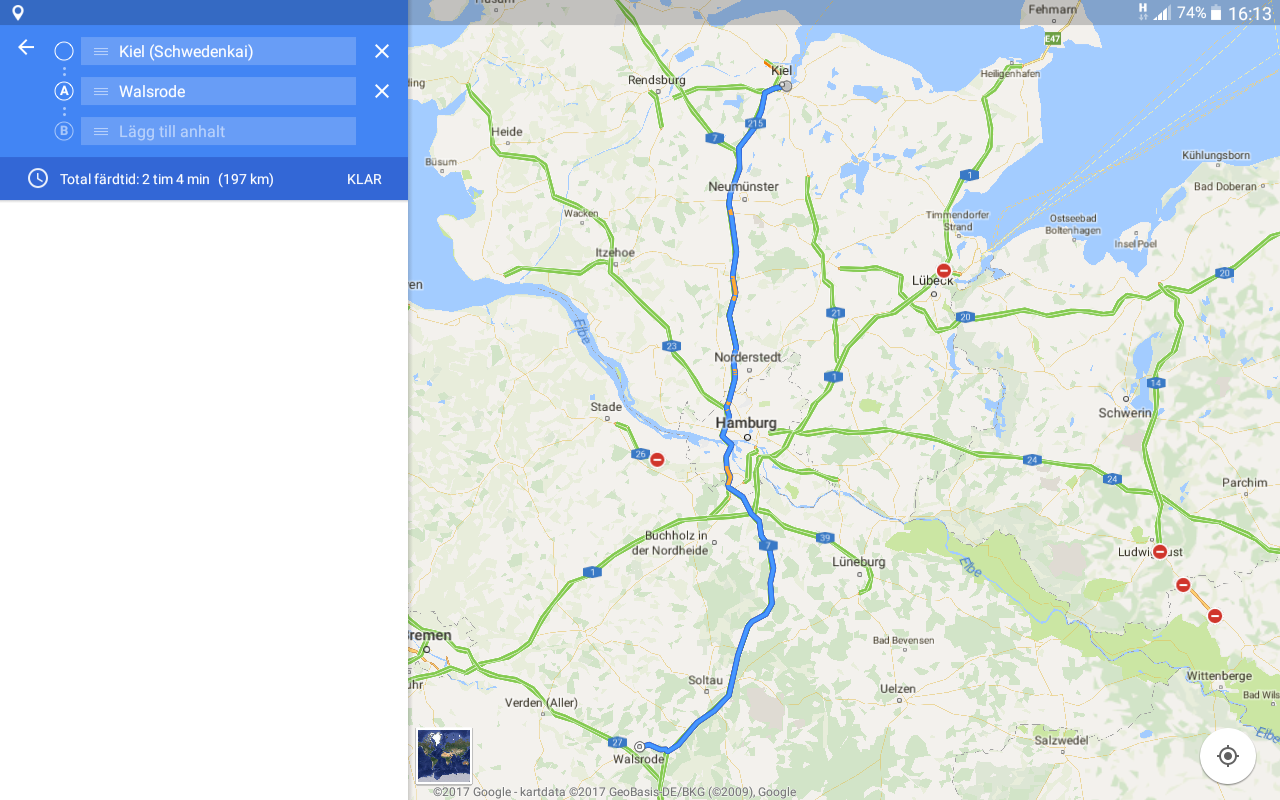Tap the location pin in the status bar
The height and width of the screenshot is (800, 1280).
pyautogui.click(x=17, y=13)
